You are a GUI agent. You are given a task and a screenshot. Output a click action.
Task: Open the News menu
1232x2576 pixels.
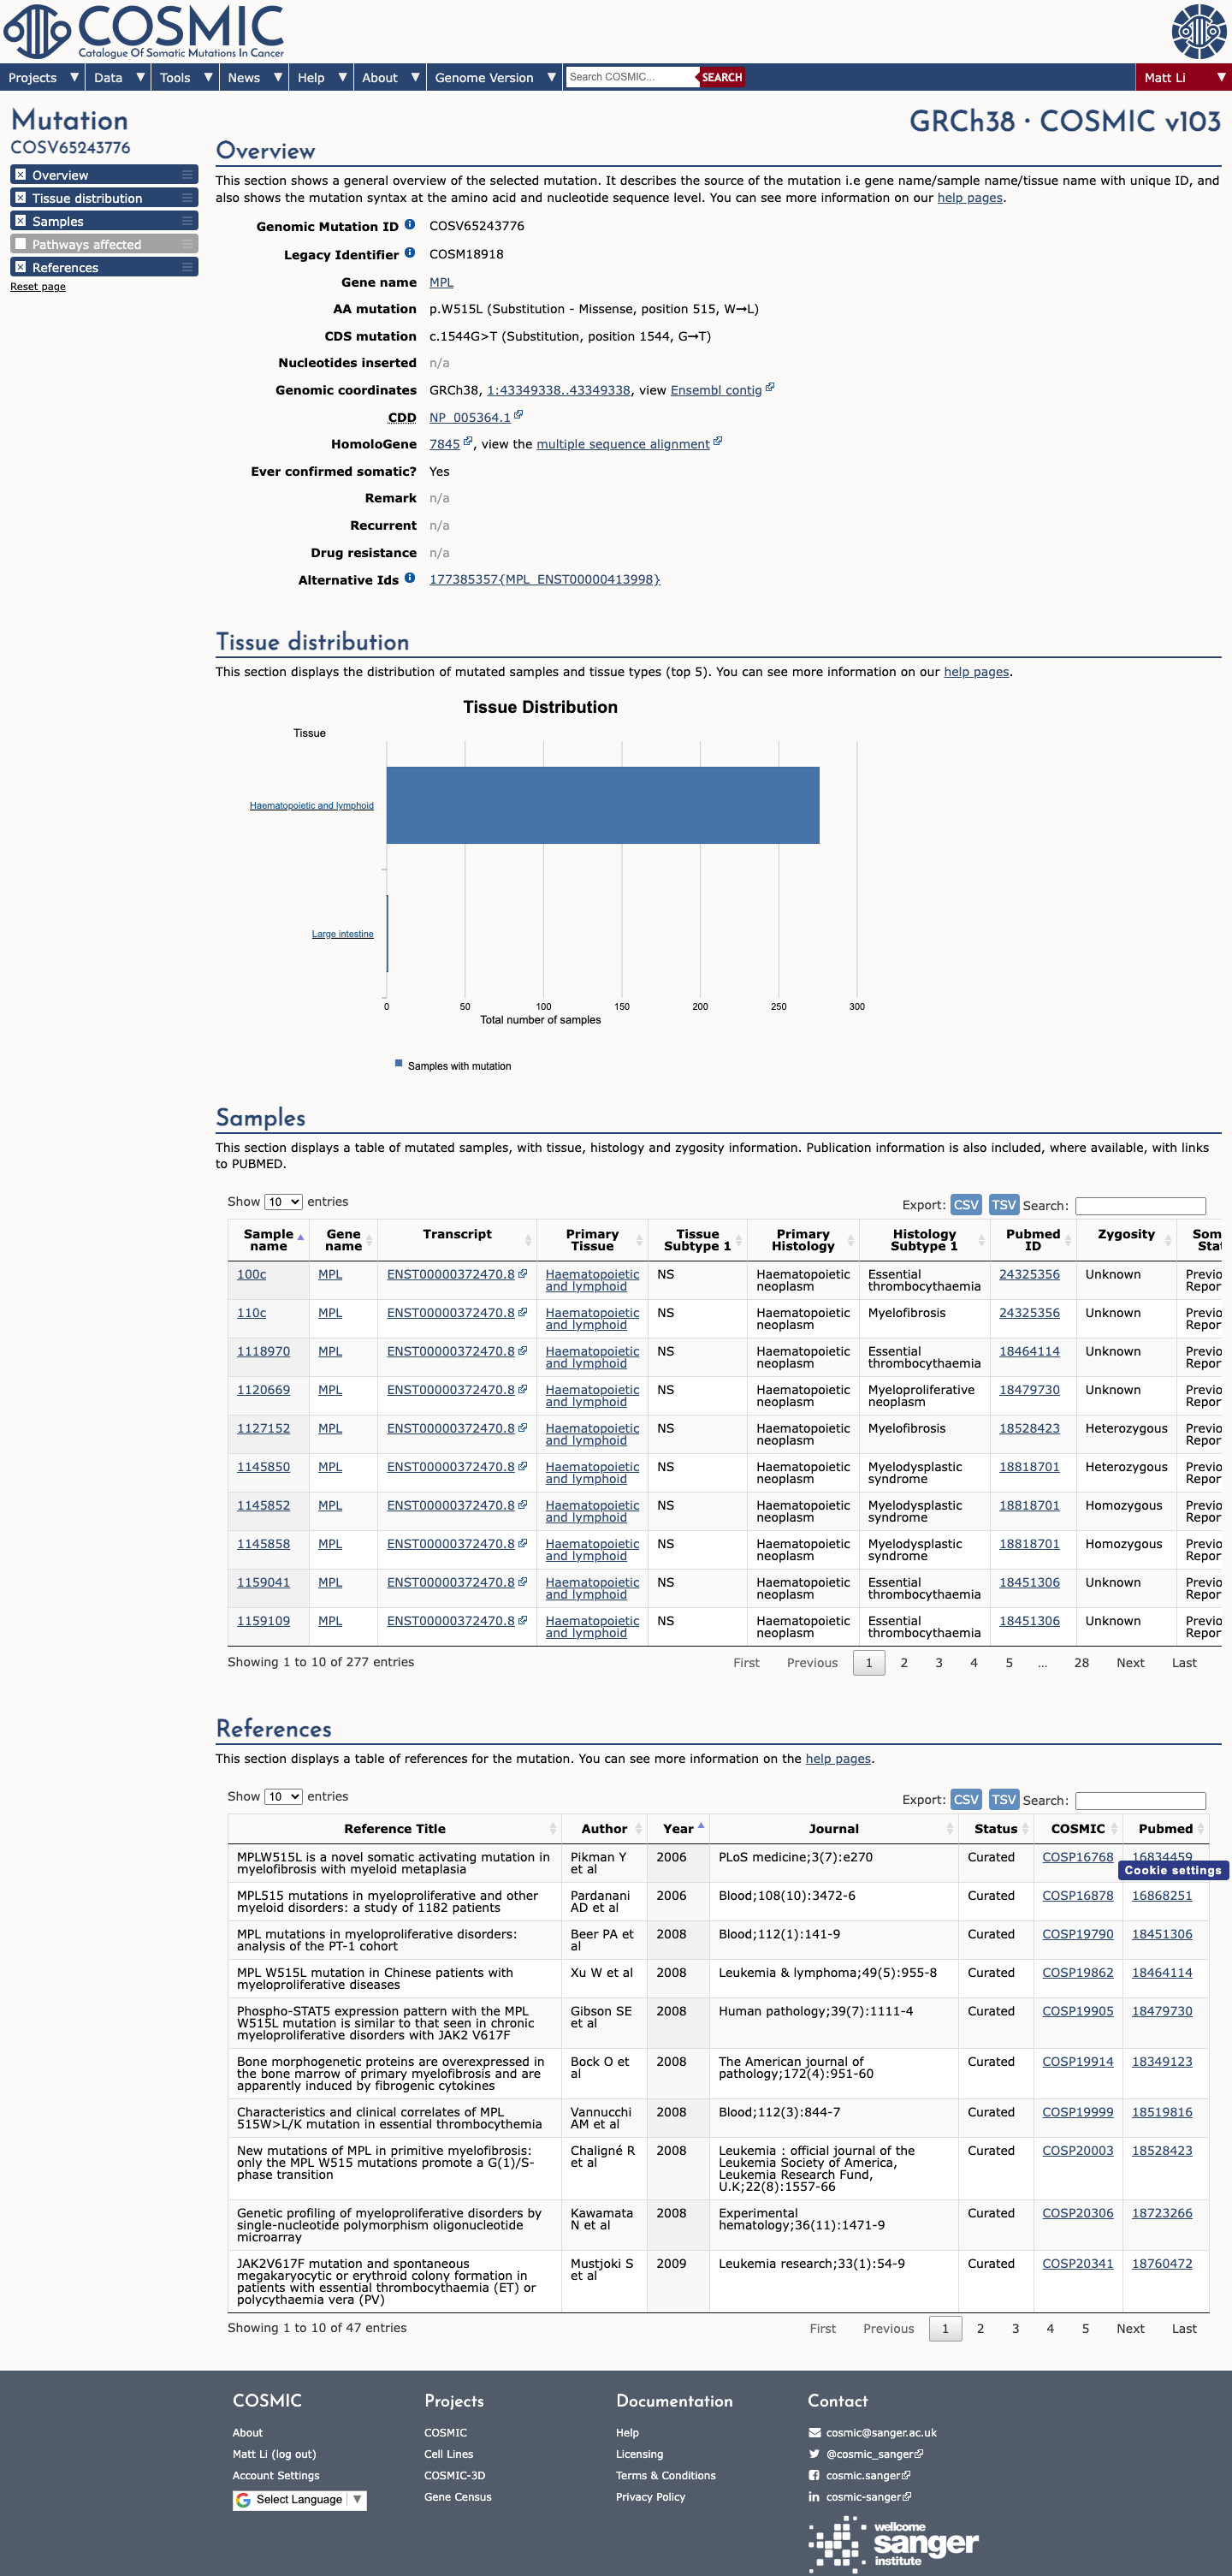(255, 77)
